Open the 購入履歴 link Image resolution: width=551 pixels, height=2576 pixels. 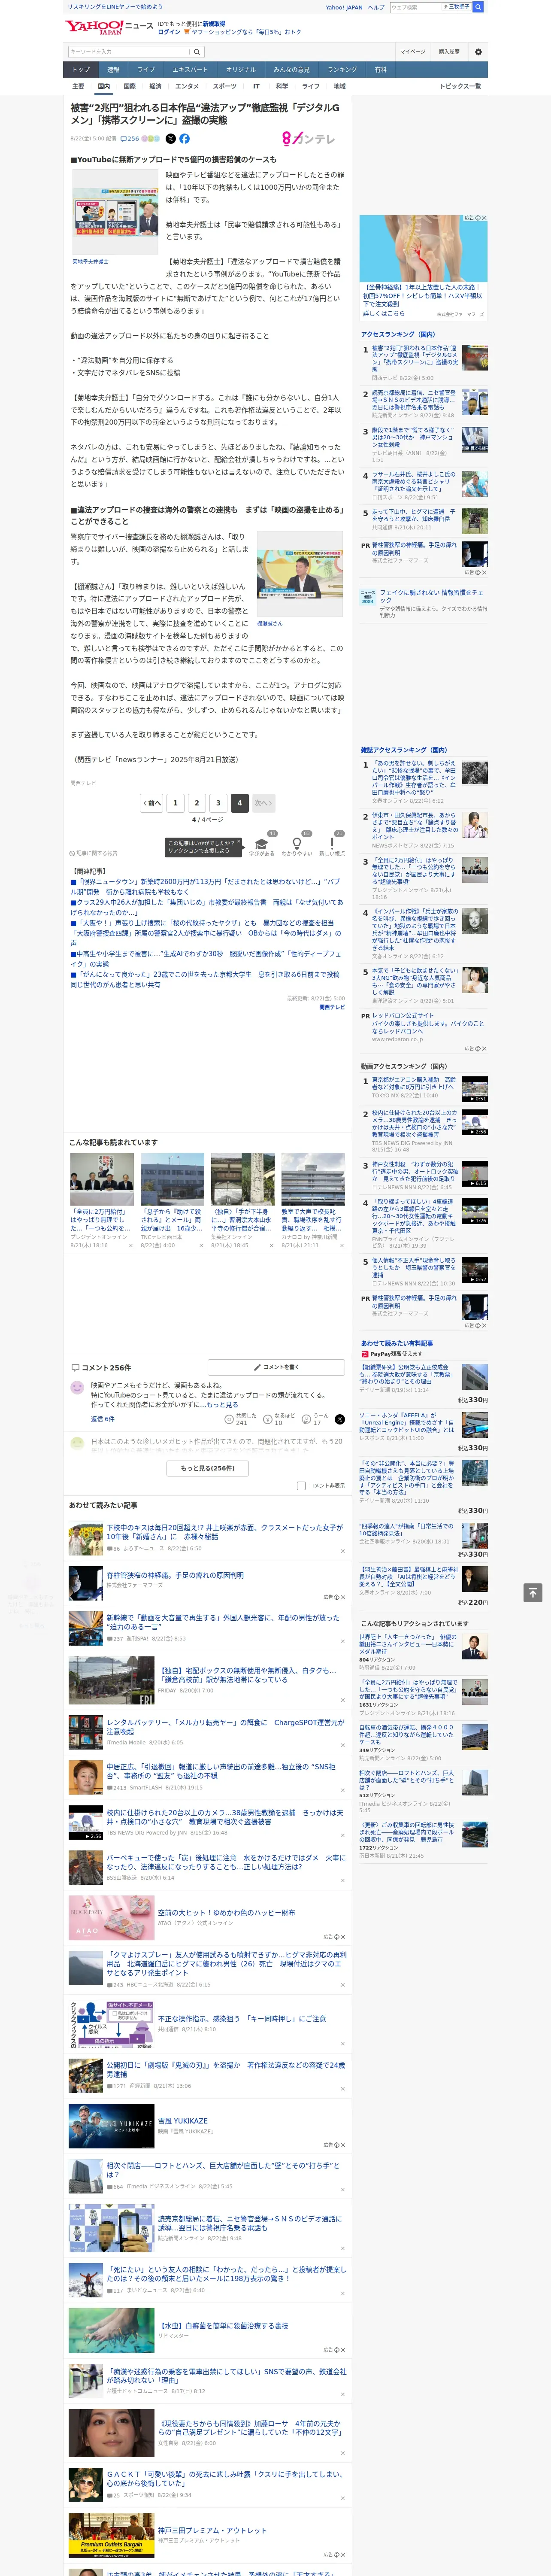[x=449, y=51]
